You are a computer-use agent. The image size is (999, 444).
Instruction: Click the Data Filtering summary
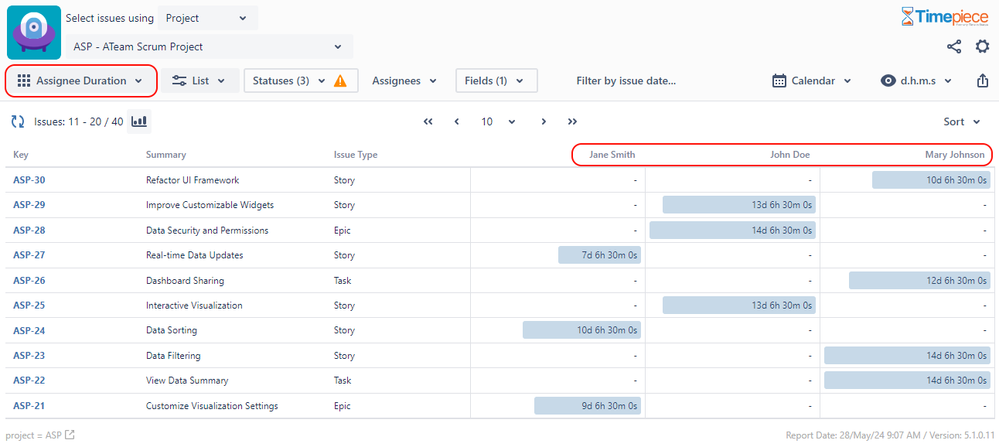click(173, 355)
